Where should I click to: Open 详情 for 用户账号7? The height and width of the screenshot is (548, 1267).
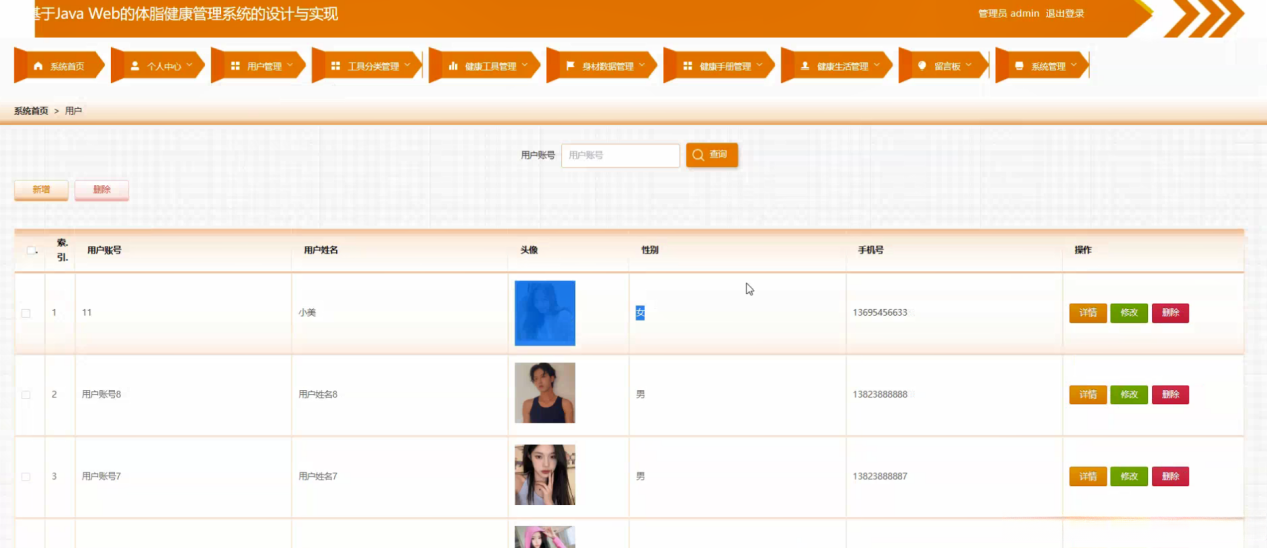pos(1088,477)
